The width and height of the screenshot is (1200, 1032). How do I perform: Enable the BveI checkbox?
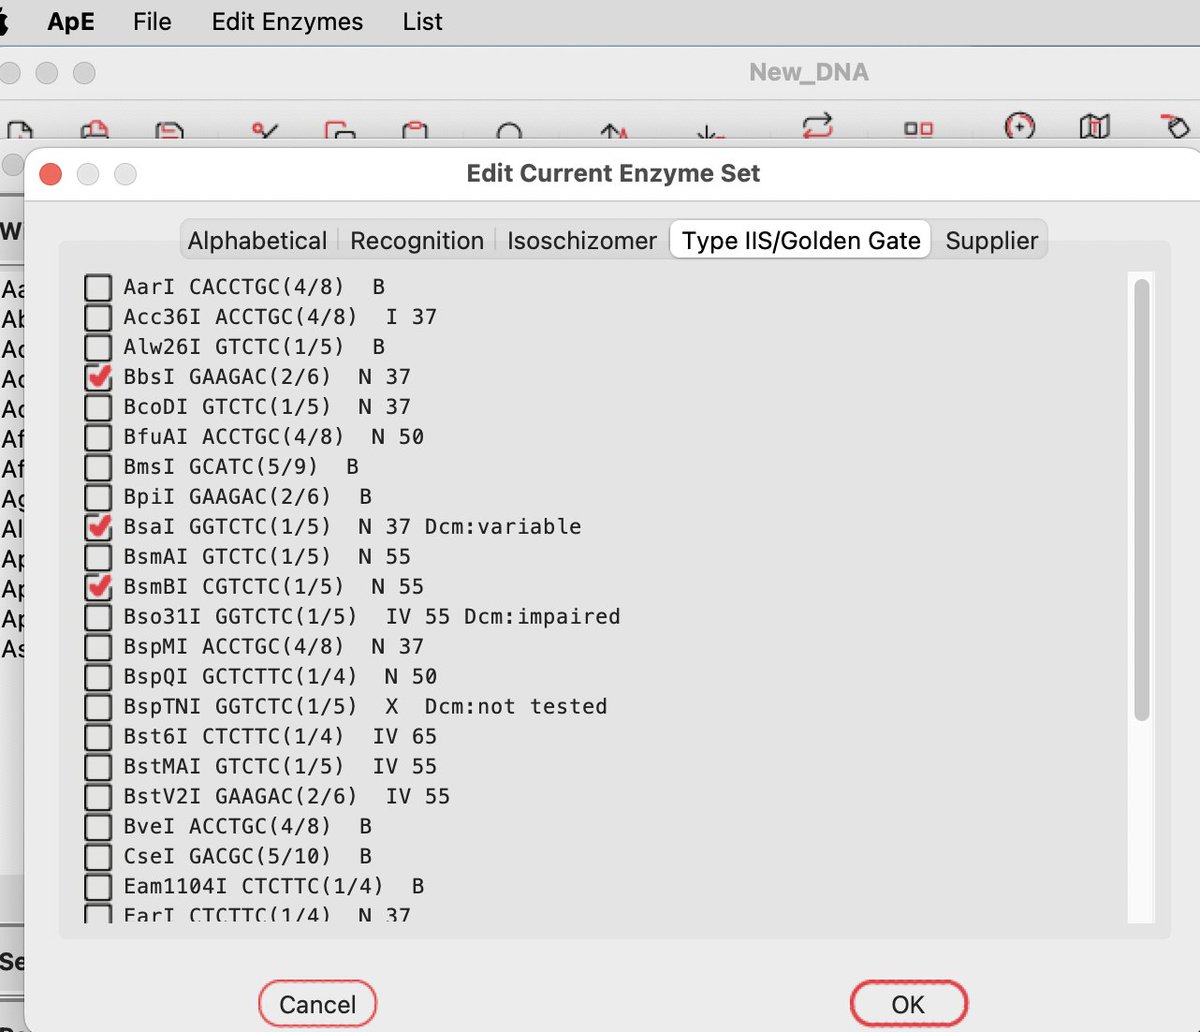coord(98,828)
